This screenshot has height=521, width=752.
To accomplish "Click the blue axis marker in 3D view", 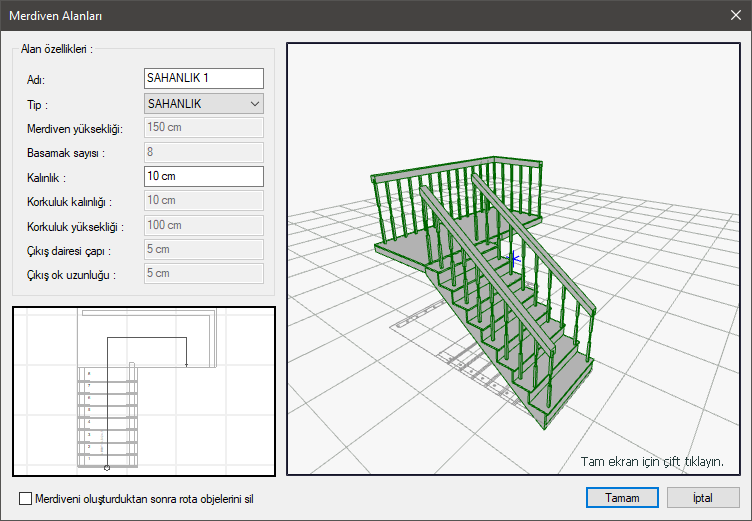I will (x=515, y=259).
